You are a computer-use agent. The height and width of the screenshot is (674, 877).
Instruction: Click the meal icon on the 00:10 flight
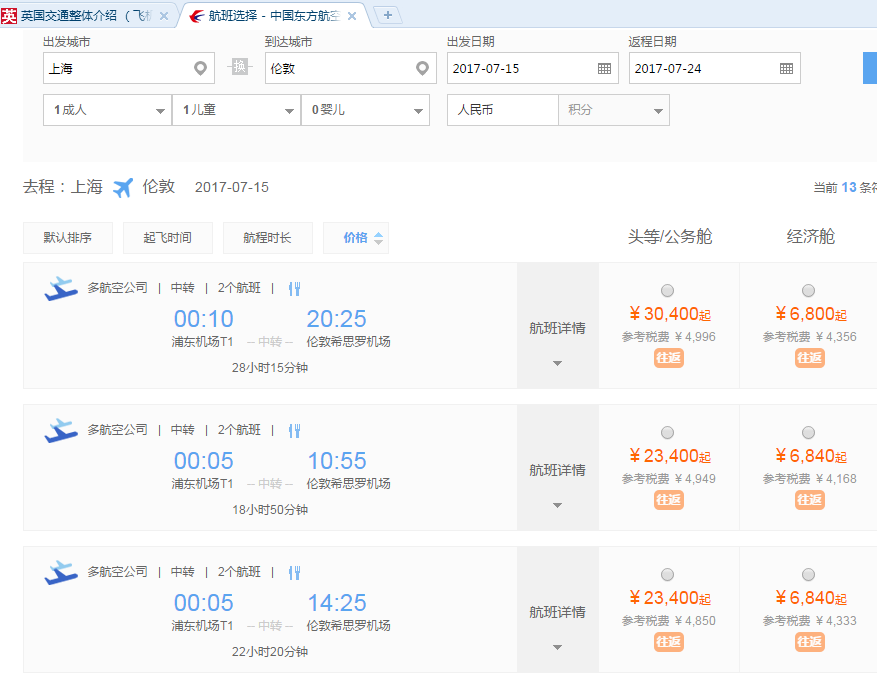pyautogui.click(x=294, y=289)
